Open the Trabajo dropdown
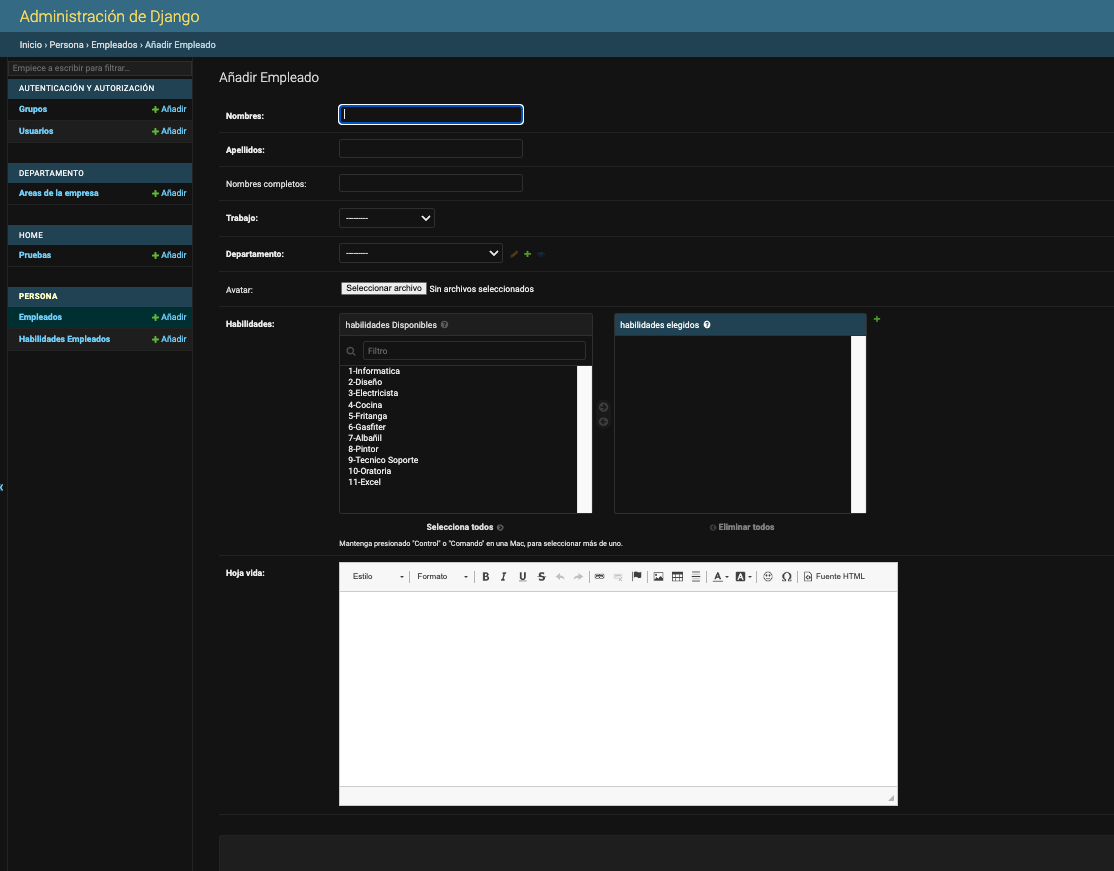Image resolution: width=1114 pixels, height=871 pixels. tap(386, 217)
